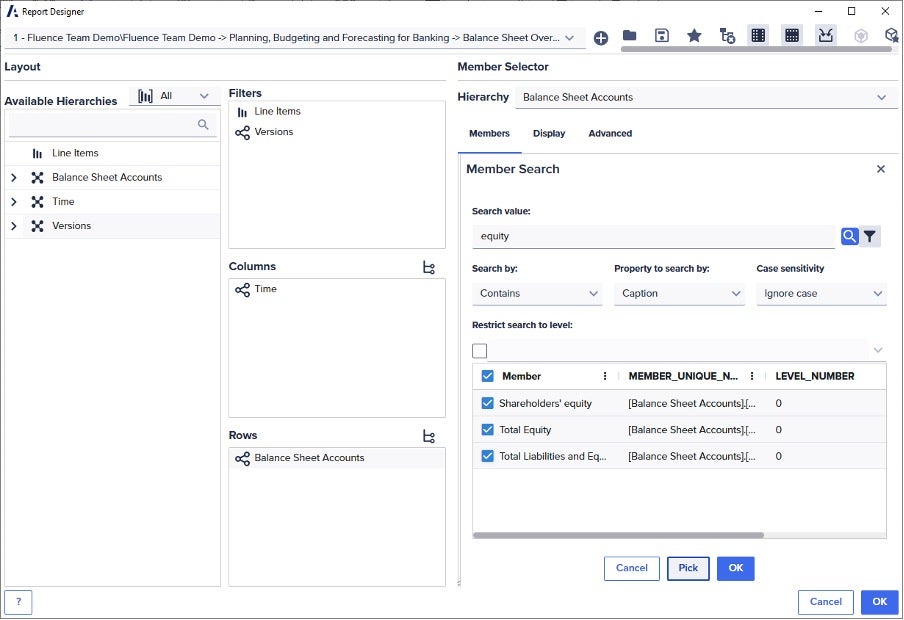Uncheck the Total Equity checkbox
904x620 pixels.
[488, 429]
